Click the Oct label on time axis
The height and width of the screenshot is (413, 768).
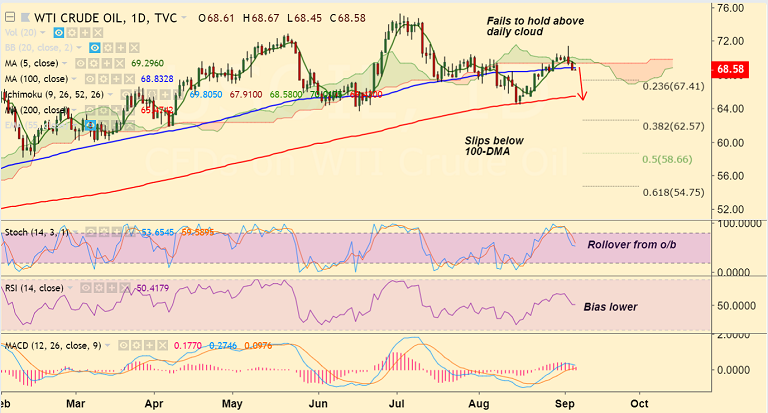639,404
